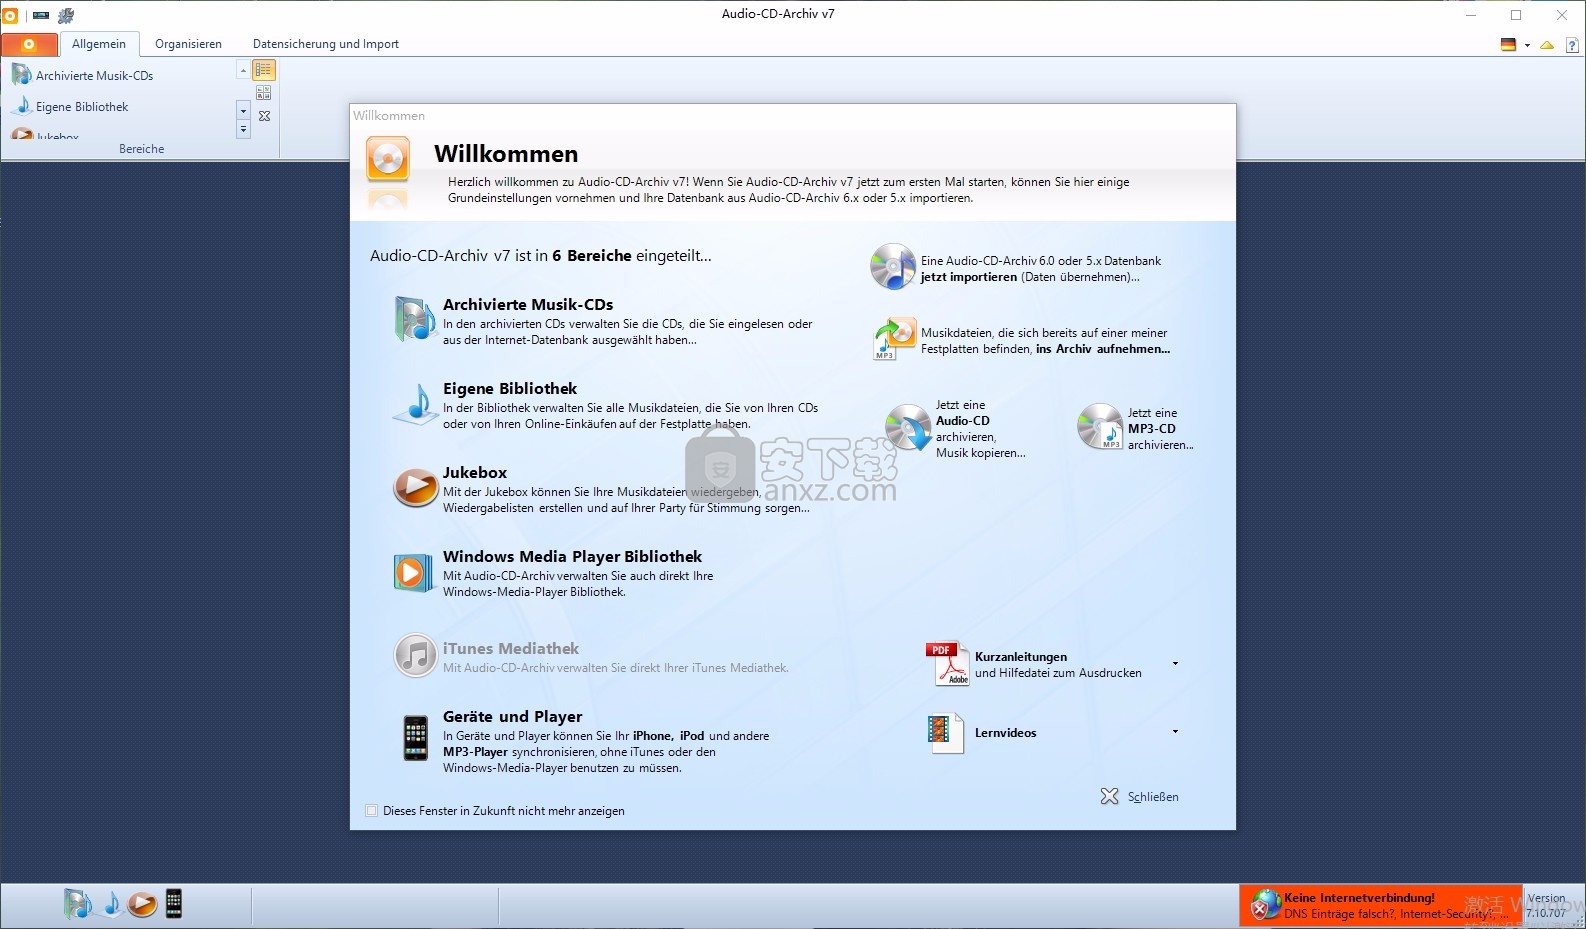The height and width of the screenshot is (929, 1586).
Task: Open devices from bottom bar phone icon
Action: (x=174, y=903)
